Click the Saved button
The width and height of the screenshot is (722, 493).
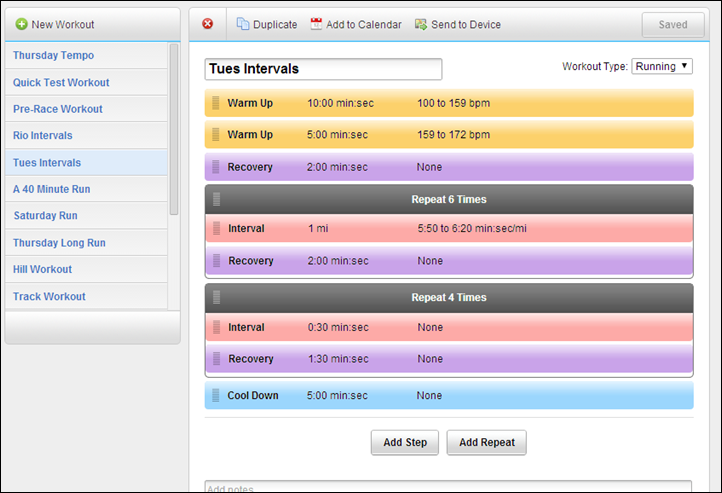673,24
